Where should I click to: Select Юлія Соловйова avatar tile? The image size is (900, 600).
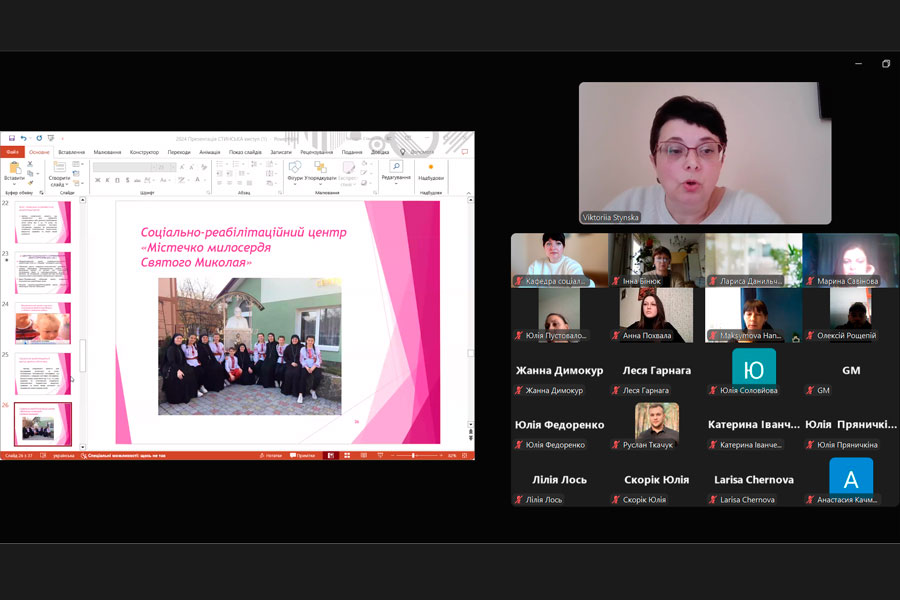coord(754,371)
